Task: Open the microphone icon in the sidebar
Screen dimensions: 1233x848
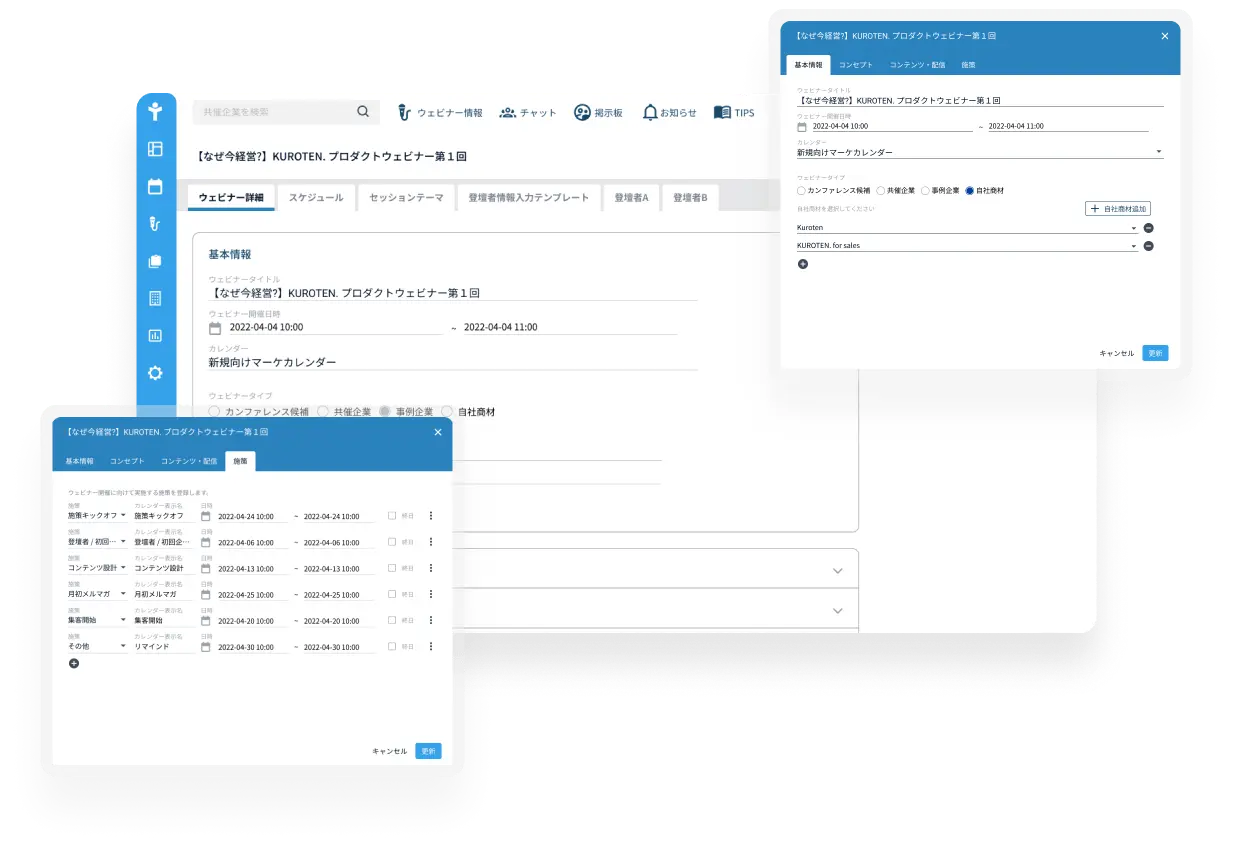Action: click(155, 224)
